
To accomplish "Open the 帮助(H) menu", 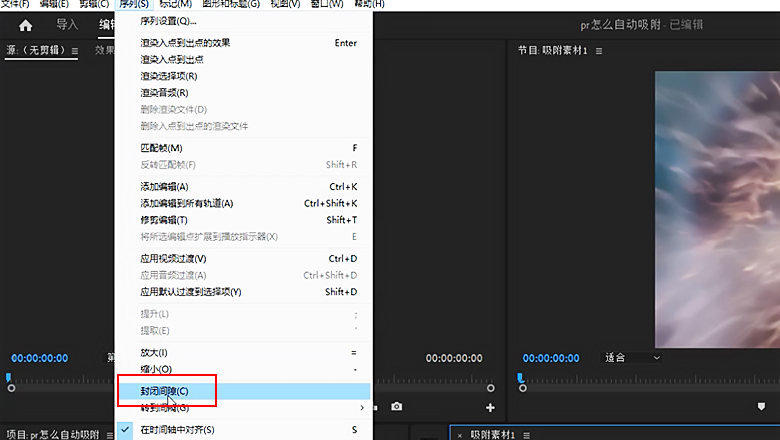I will pyautogui.click(x=369, y=4).
